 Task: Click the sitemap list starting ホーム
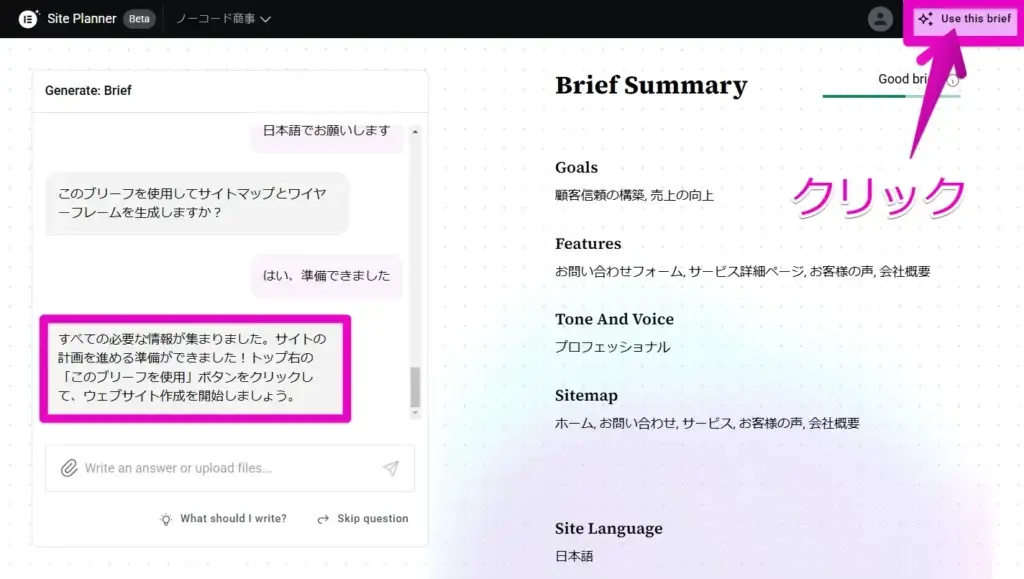click(707, 423)
